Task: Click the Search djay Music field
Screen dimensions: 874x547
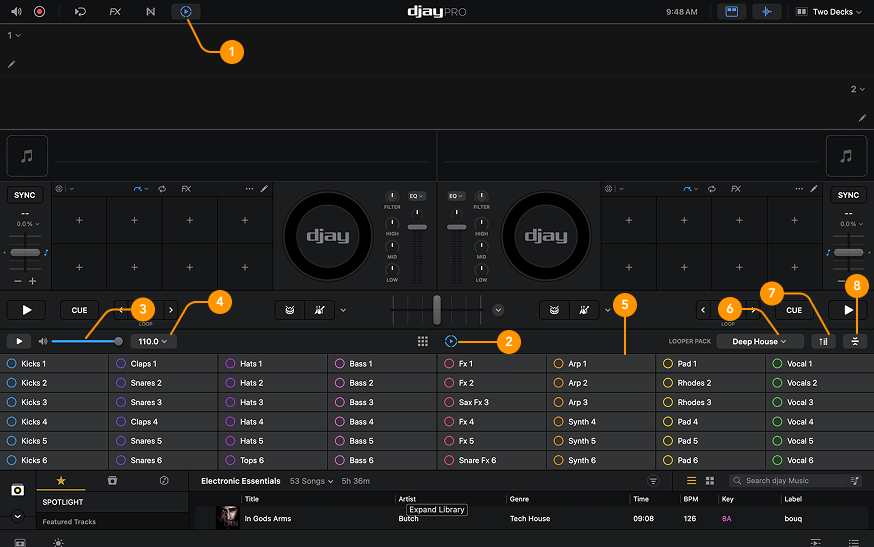Action: click(787, 481)
